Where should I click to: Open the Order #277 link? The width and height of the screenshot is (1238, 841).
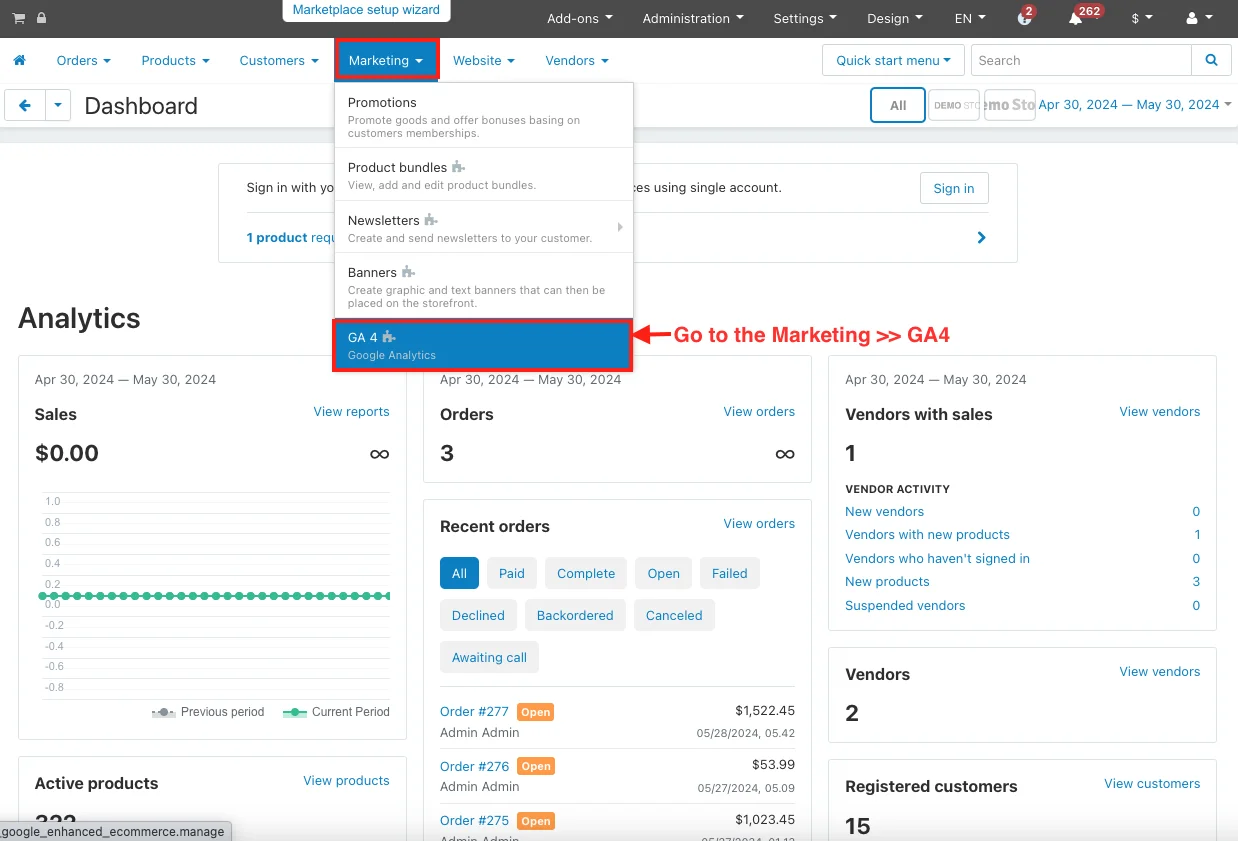(x=474, y=711)
